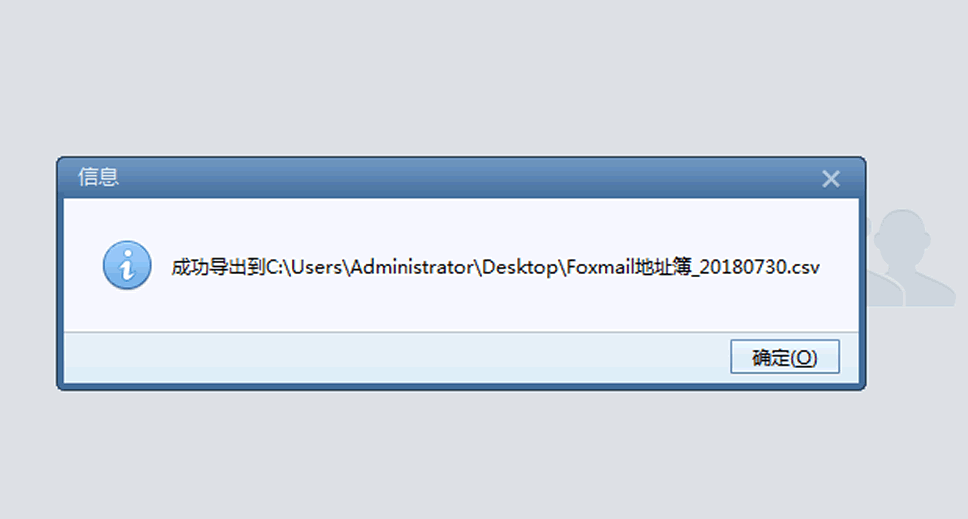This screenshot has width=968, height=519.
Task: Click the light blue footer left of 确定
Action: tap(400, 358)
